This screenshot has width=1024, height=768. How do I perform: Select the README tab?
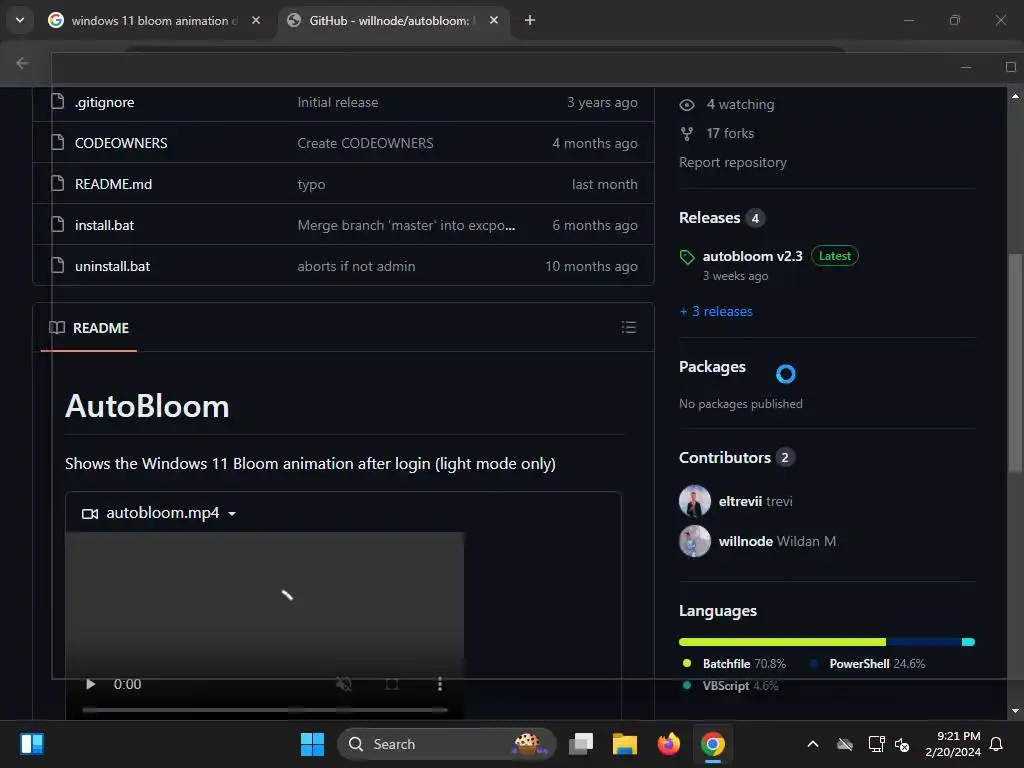tap(89, 328)
